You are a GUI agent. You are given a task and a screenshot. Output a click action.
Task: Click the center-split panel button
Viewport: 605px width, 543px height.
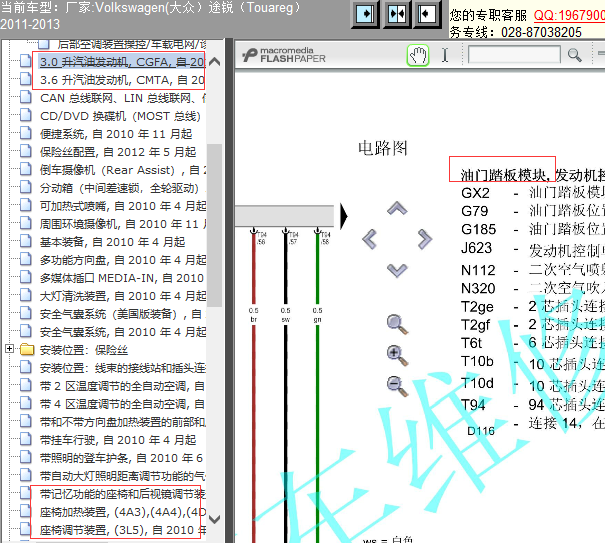click(x=396, y=14)
